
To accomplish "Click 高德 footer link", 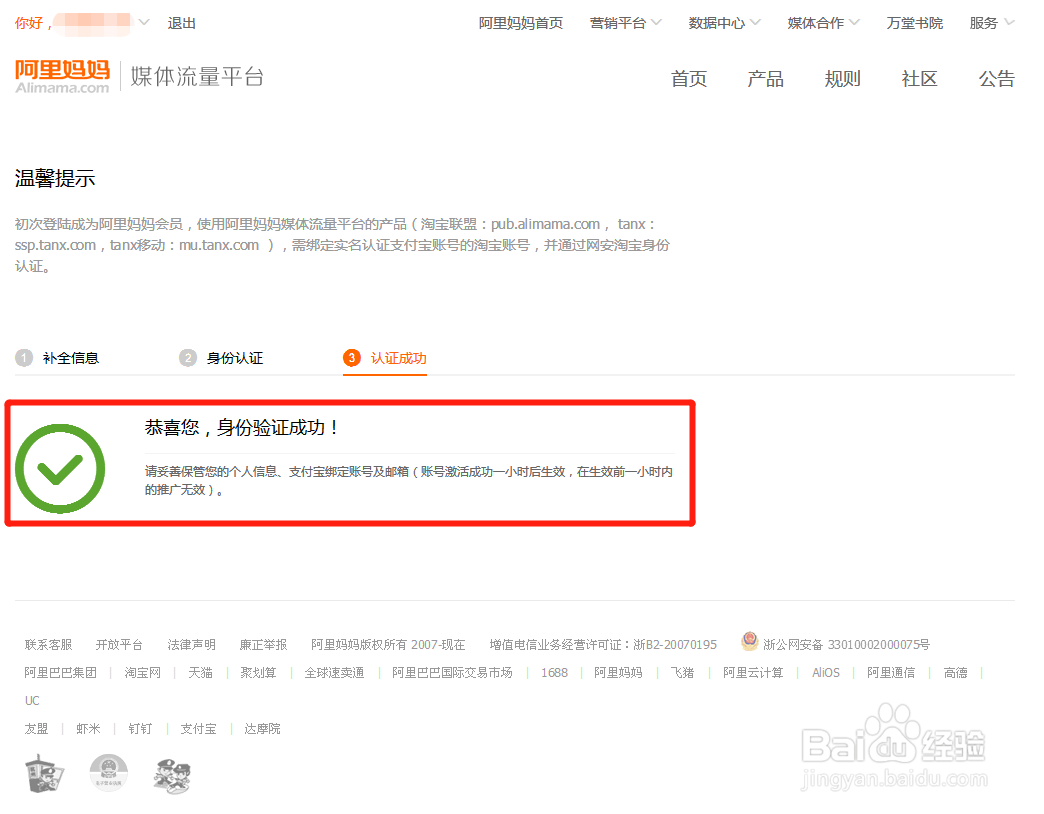I will 955,672.
